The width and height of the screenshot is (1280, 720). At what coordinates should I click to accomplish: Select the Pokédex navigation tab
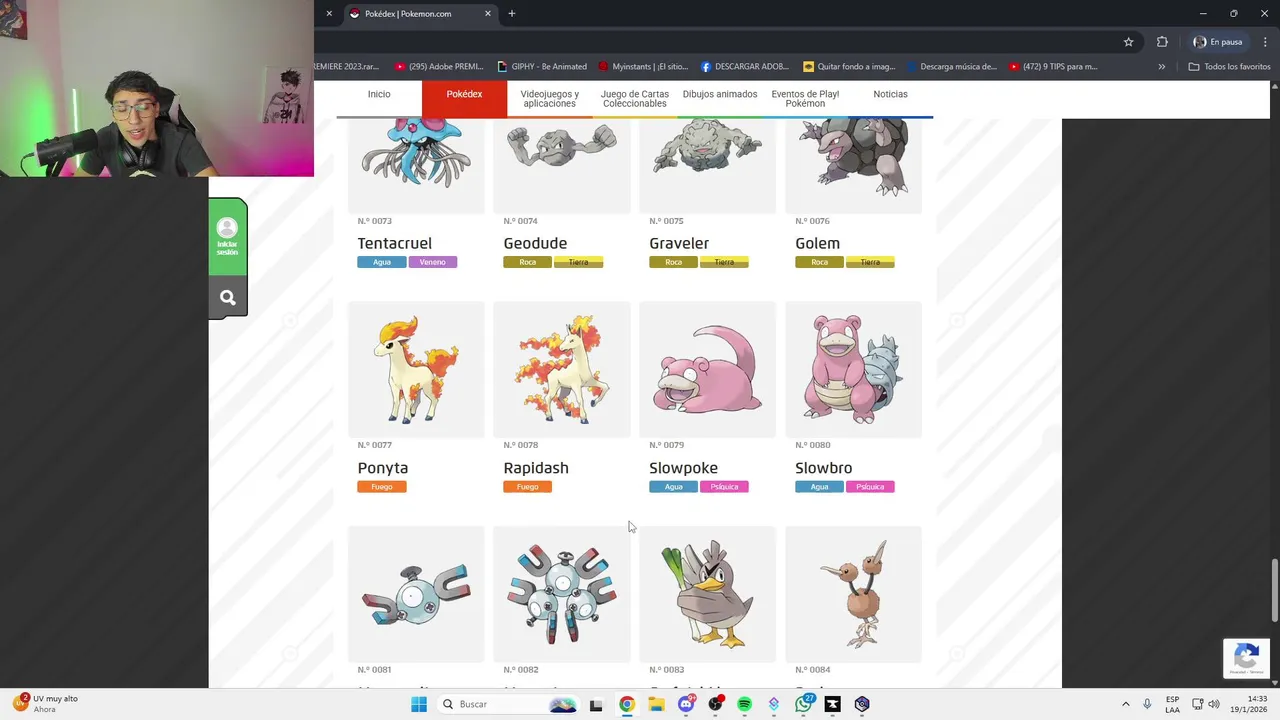tap(464, 94)
